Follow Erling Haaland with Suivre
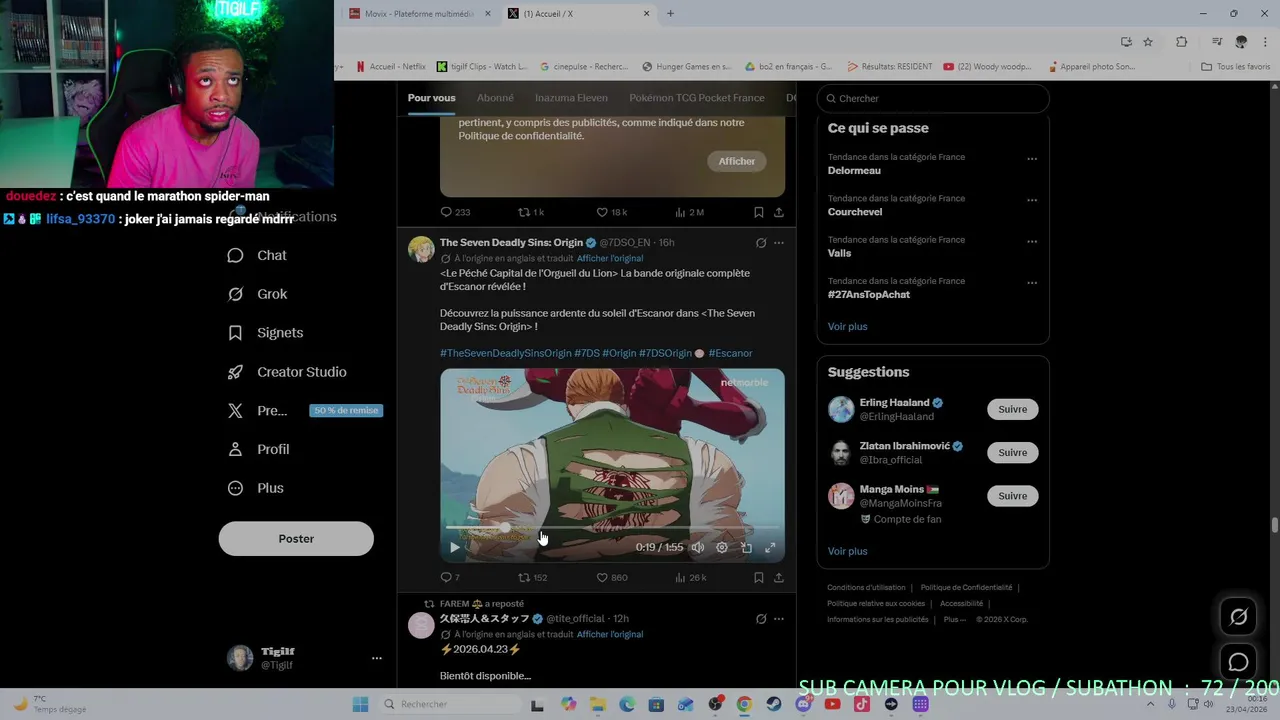Viewport: 1280px width, 720px height. point(1013,409)
